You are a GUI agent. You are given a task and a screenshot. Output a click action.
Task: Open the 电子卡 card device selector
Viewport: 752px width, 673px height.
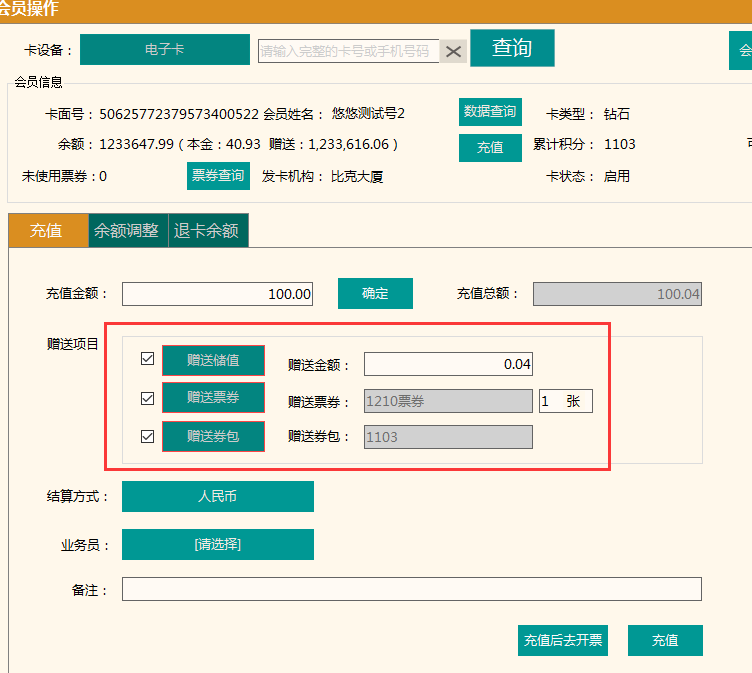165,49
